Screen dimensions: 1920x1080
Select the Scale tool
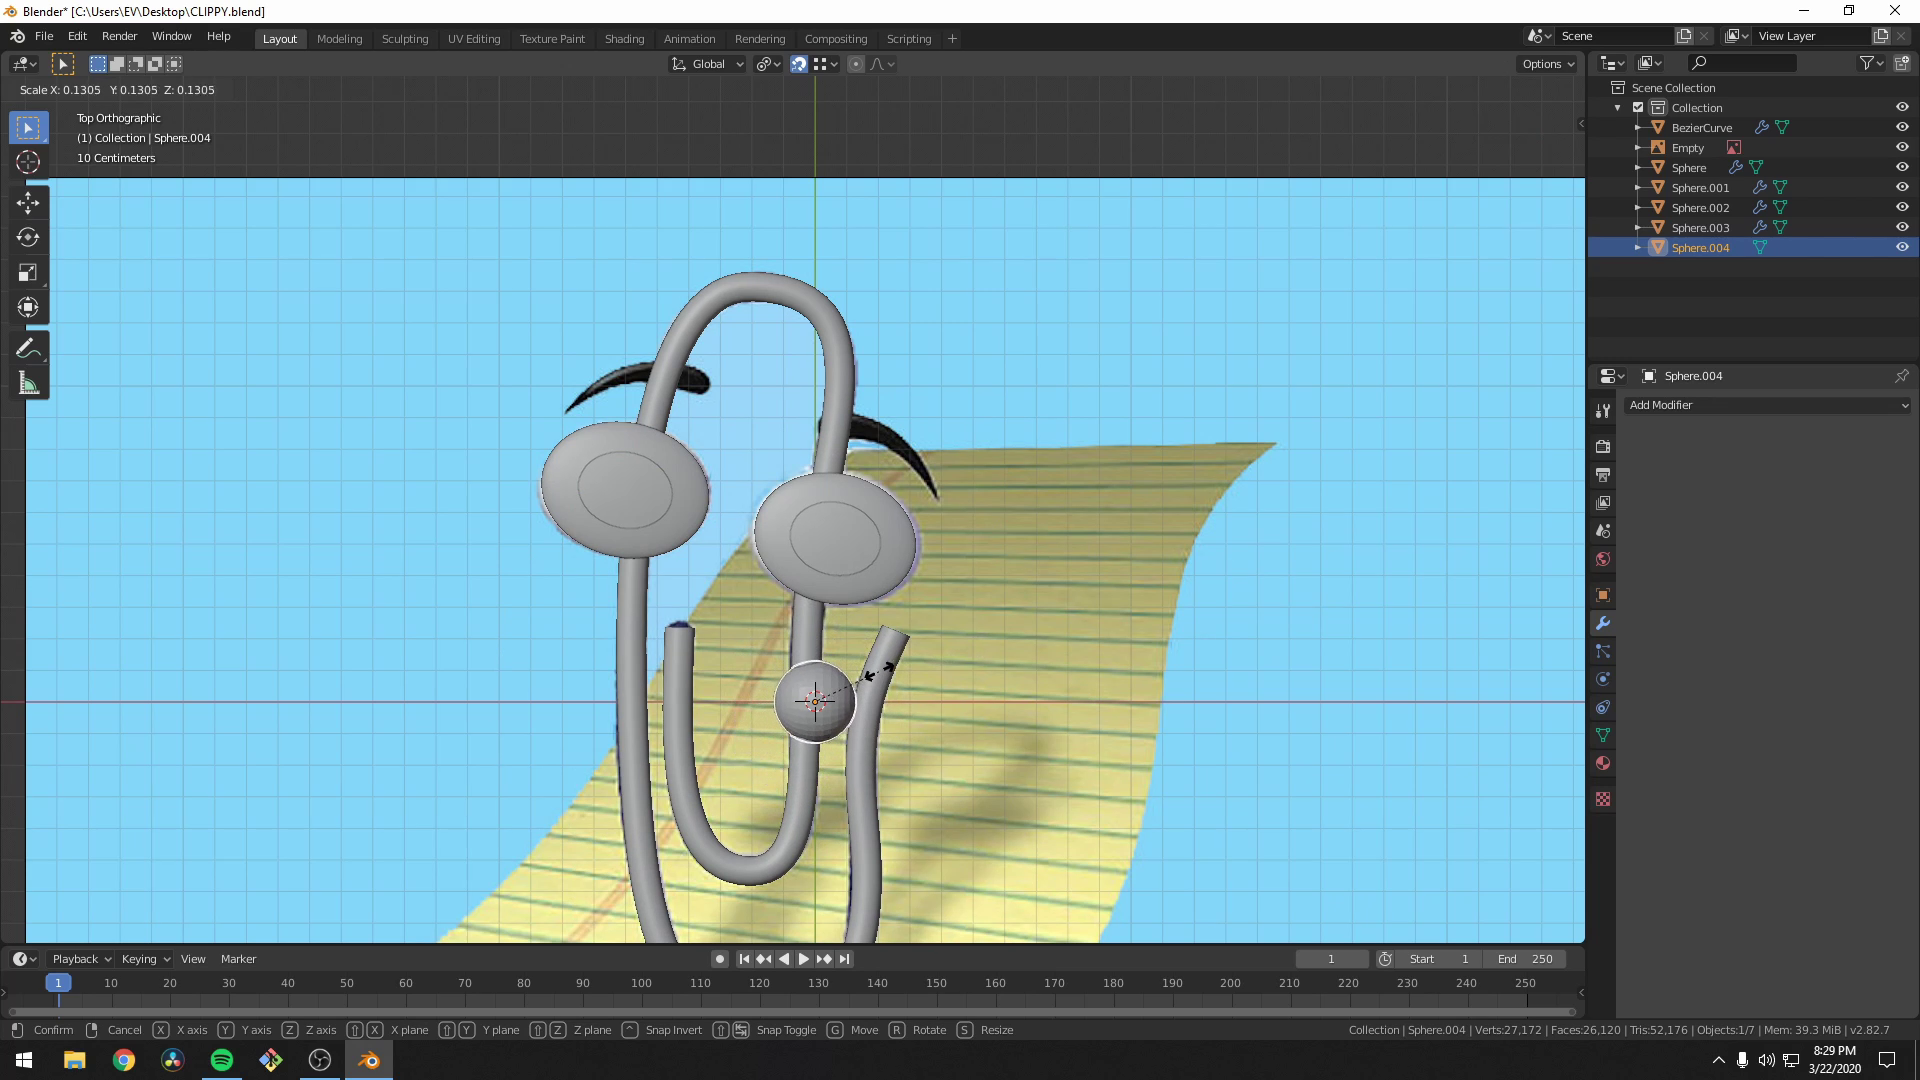28,272
